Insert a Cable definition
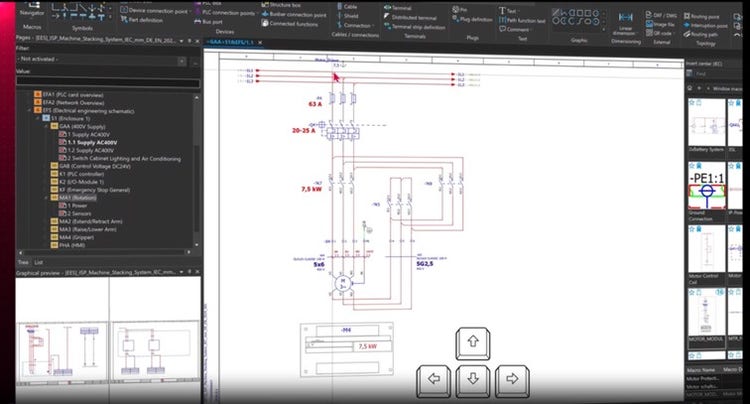Viewport: 750px width, 404px height. (347, 7)
